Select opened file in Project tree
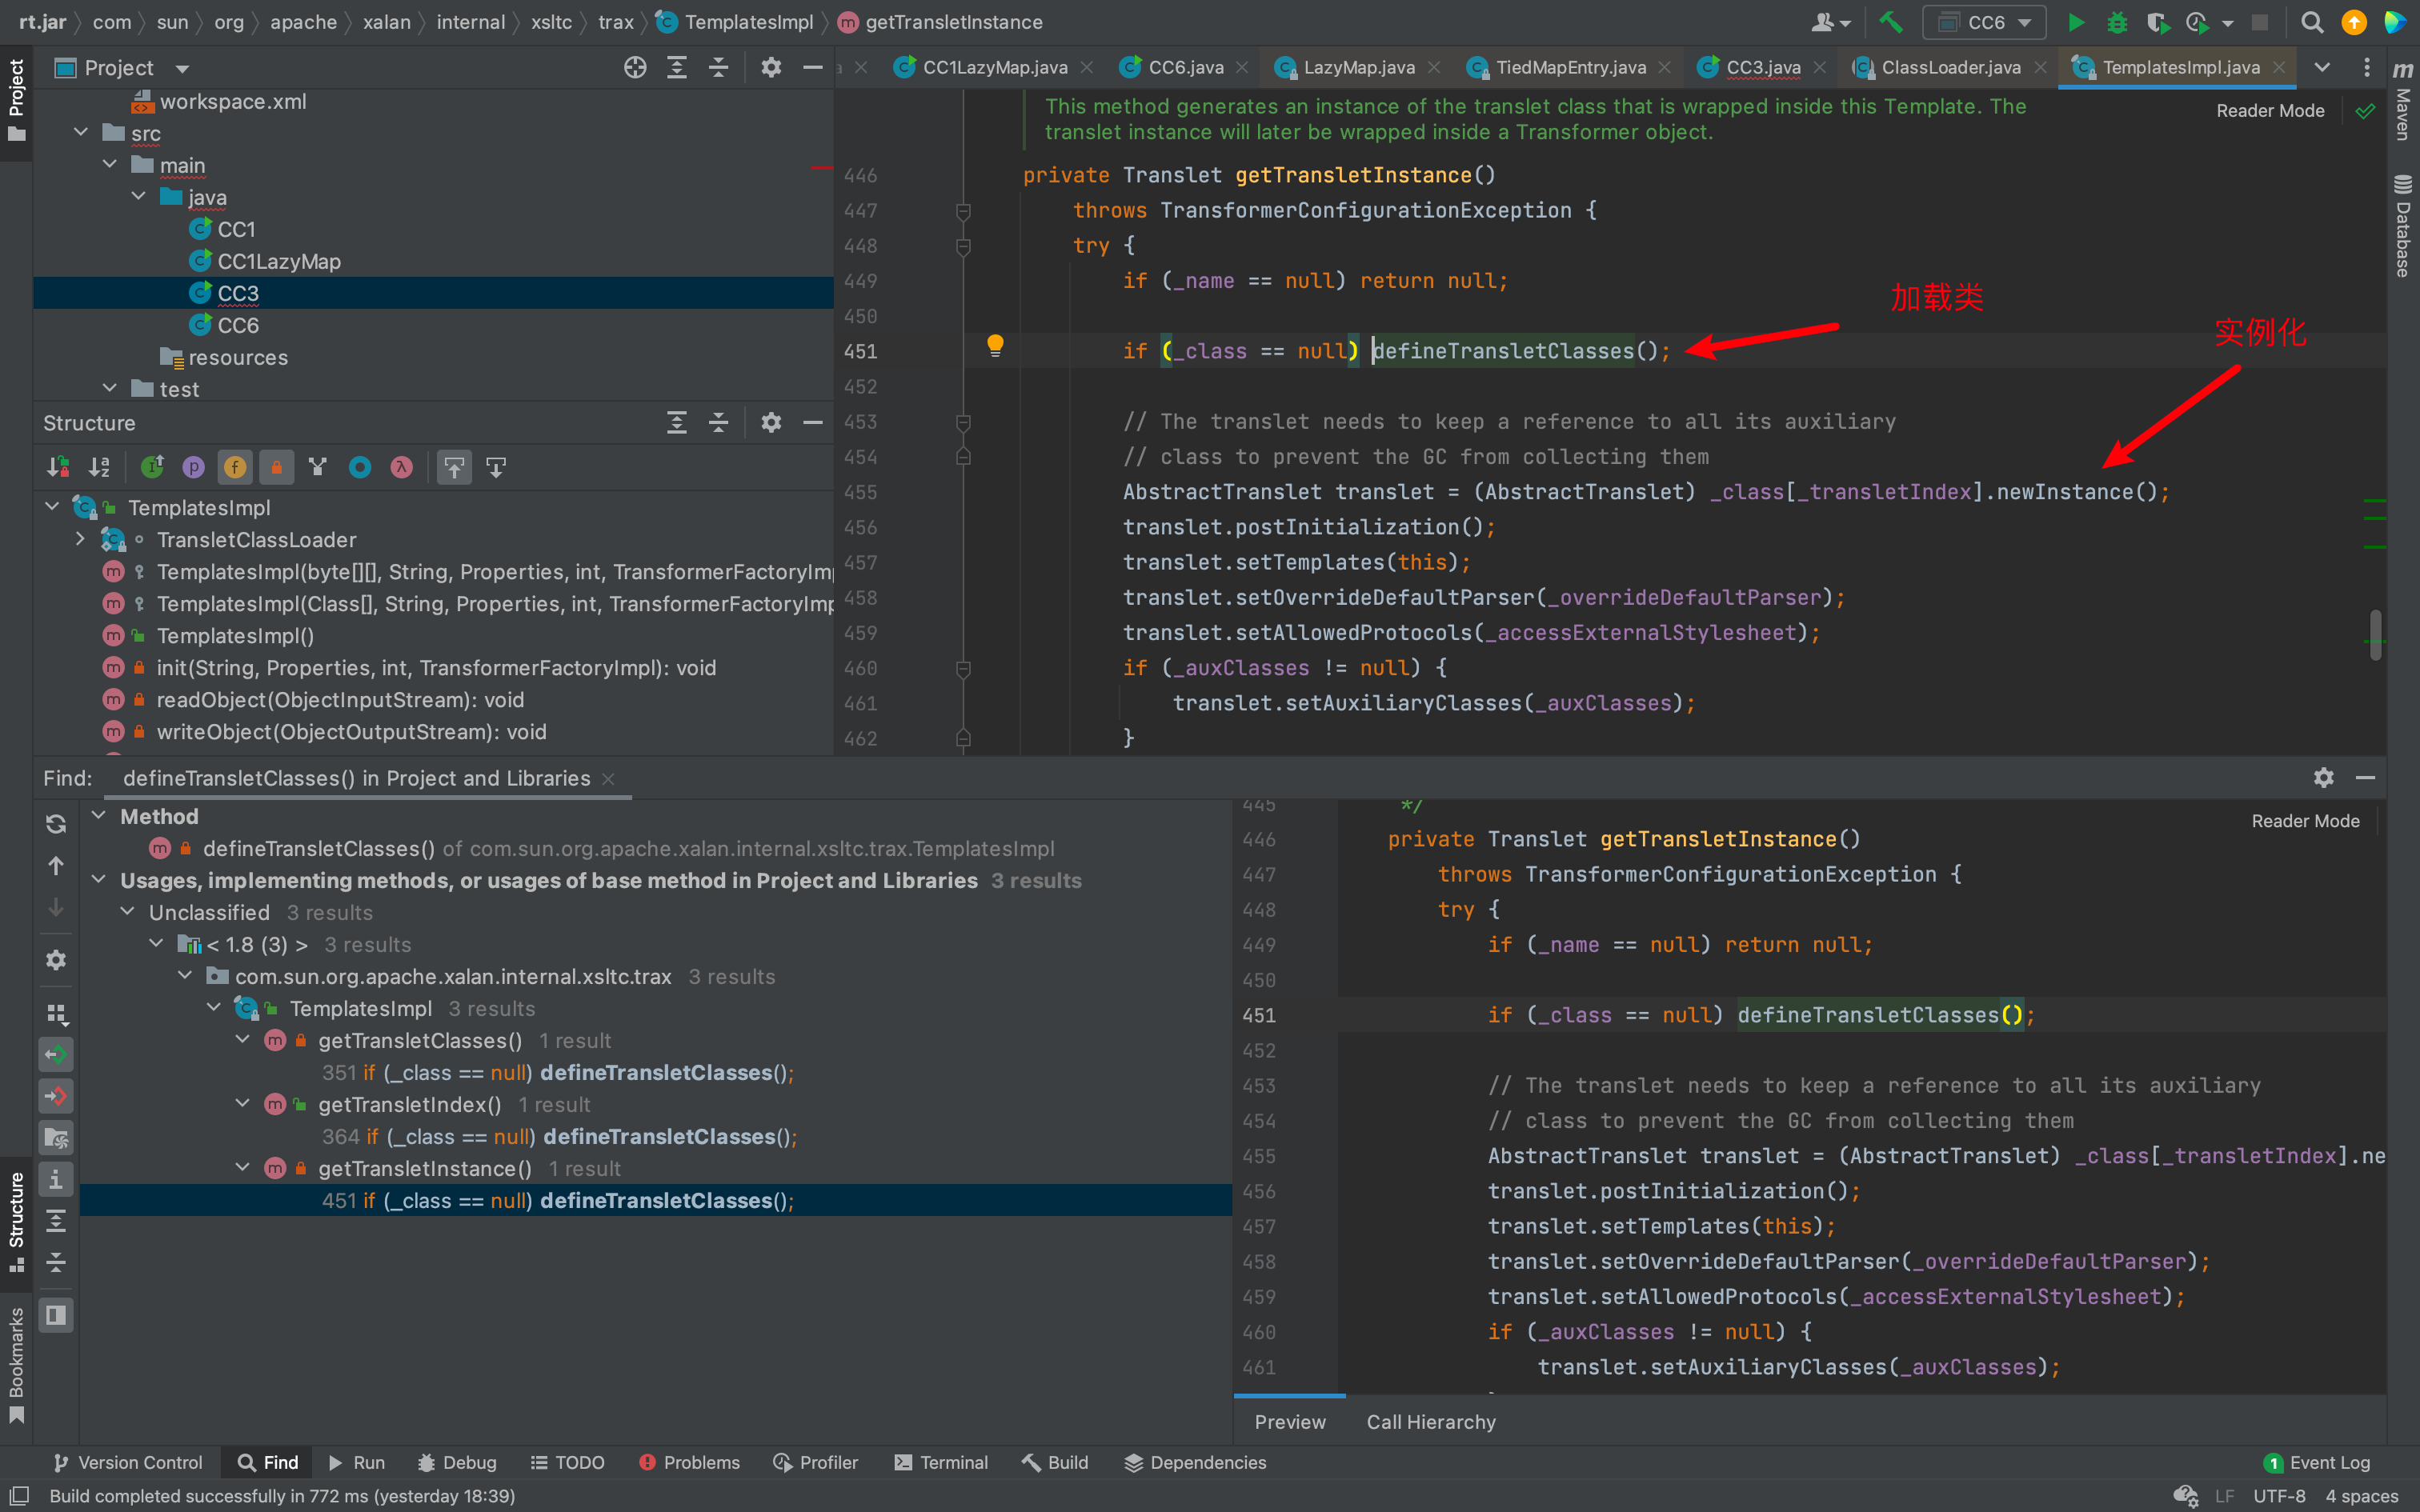 [635, 67]
